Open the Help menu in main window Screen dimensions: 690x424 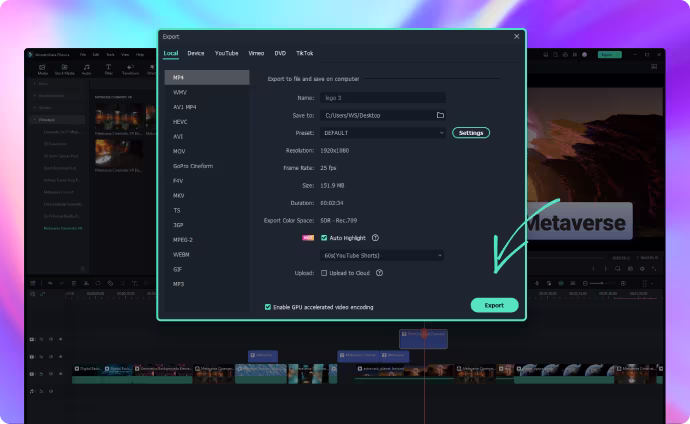(140, 55)
